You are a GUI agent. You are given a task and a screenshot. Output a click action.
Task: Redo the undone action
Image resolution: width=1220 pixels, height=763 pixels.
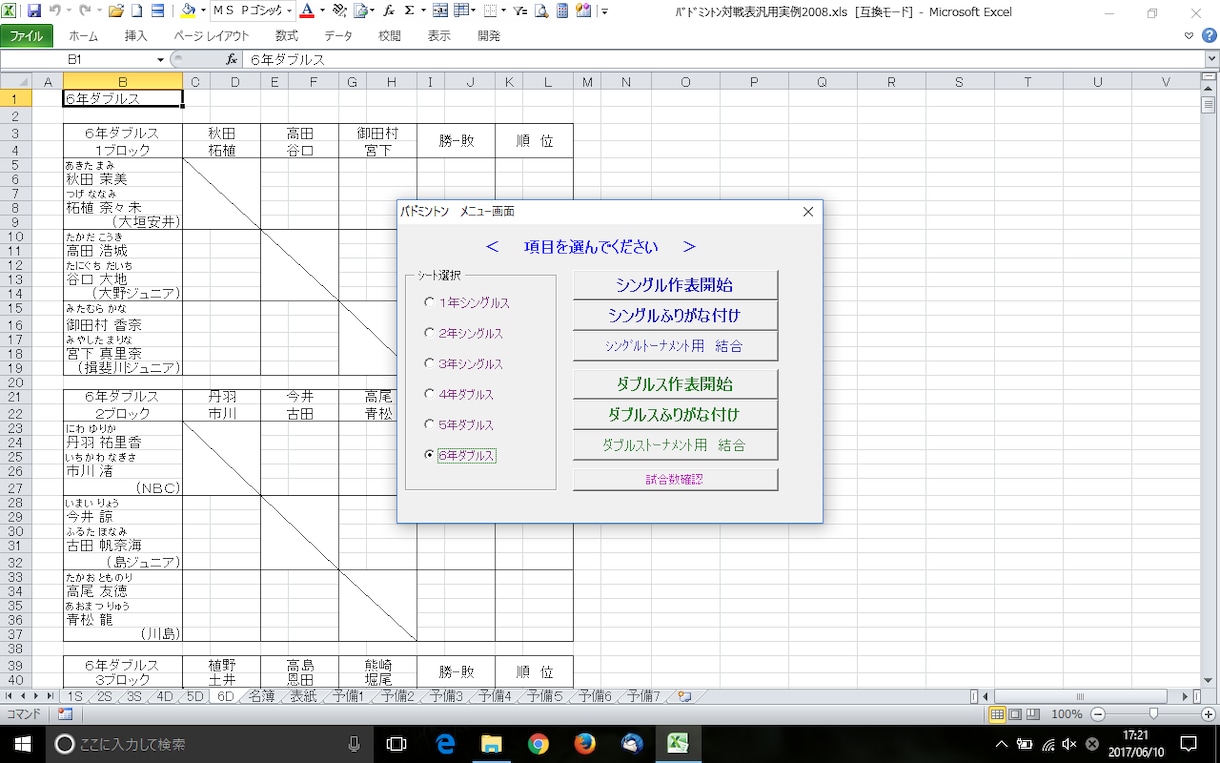[x=85, y=12]
